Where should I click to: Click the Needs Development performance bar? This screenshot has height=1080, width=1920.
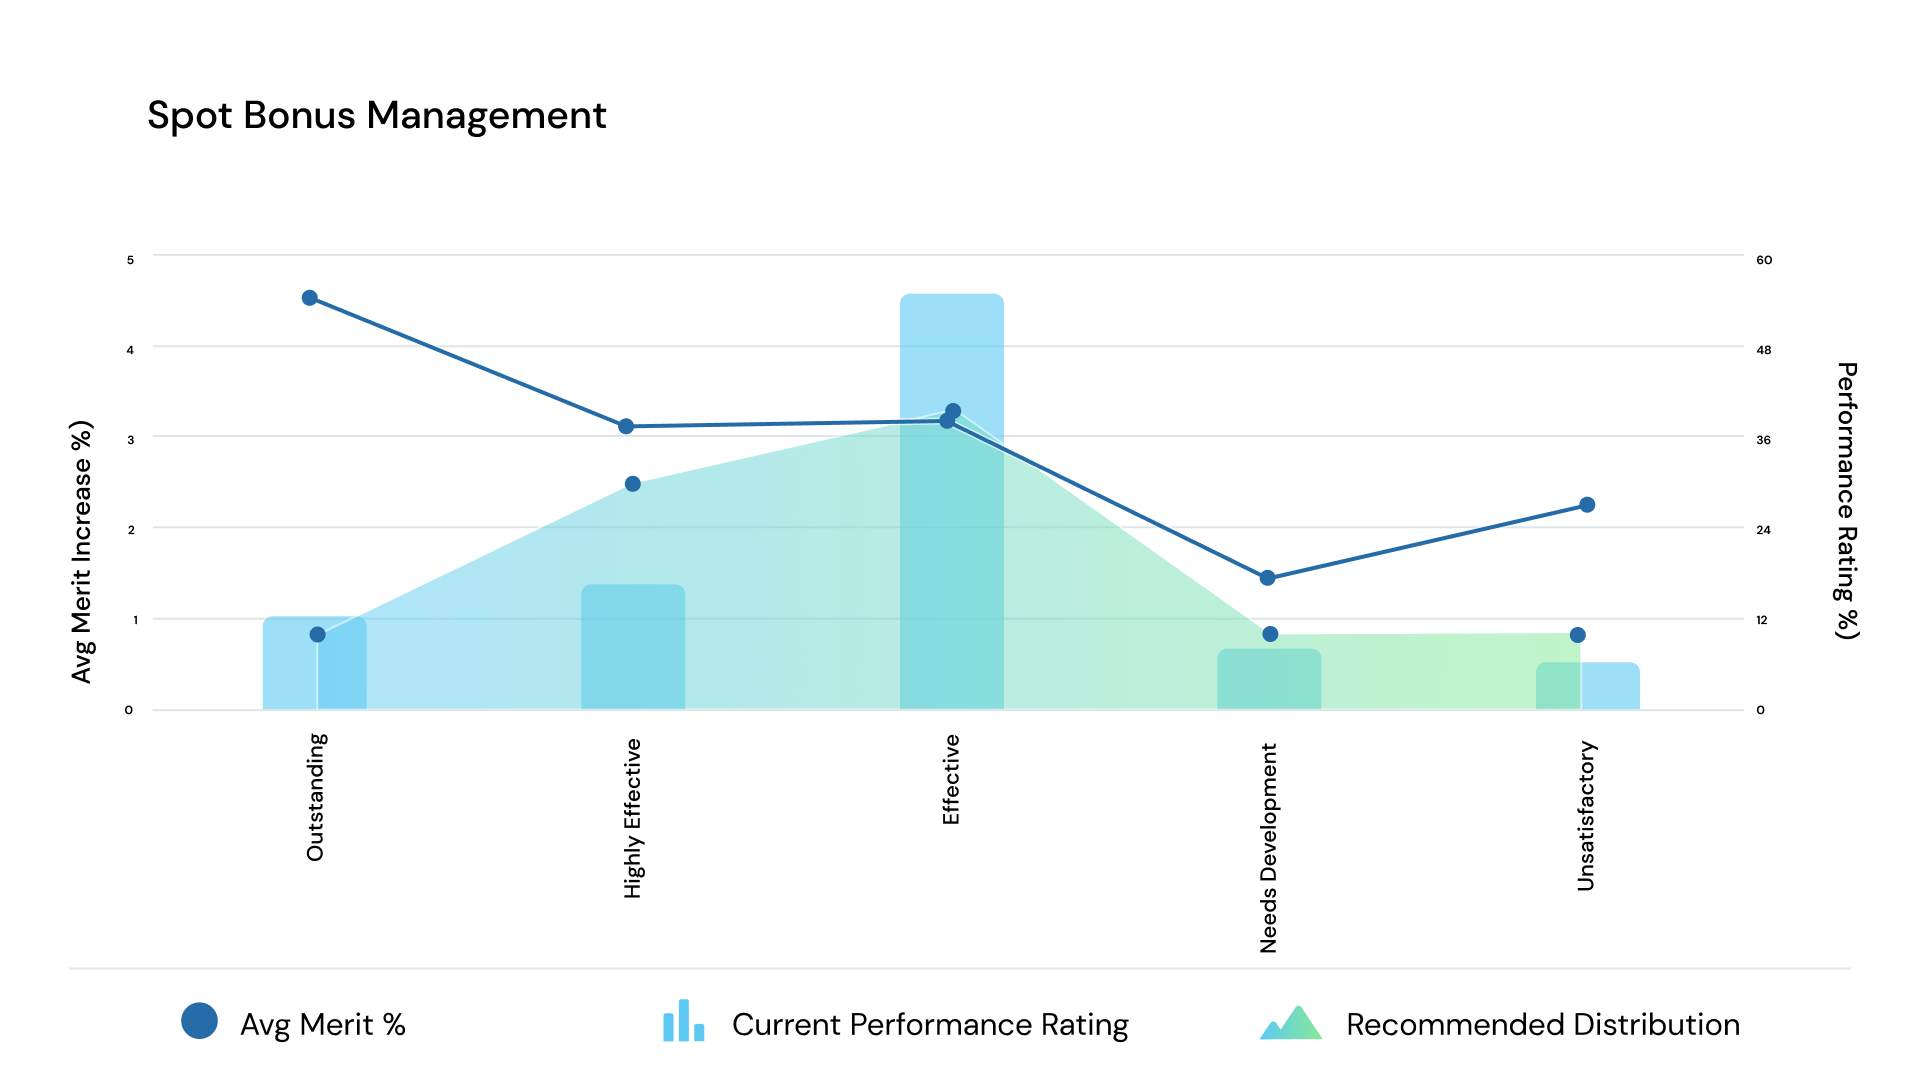tap(1269, 680)
